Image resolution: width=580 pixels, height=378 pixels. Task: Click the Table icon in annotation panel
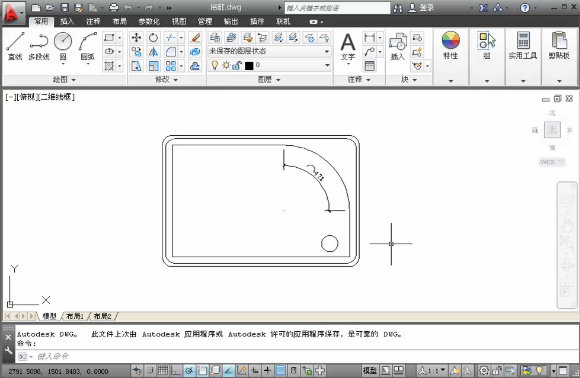(x=369, y=66)
